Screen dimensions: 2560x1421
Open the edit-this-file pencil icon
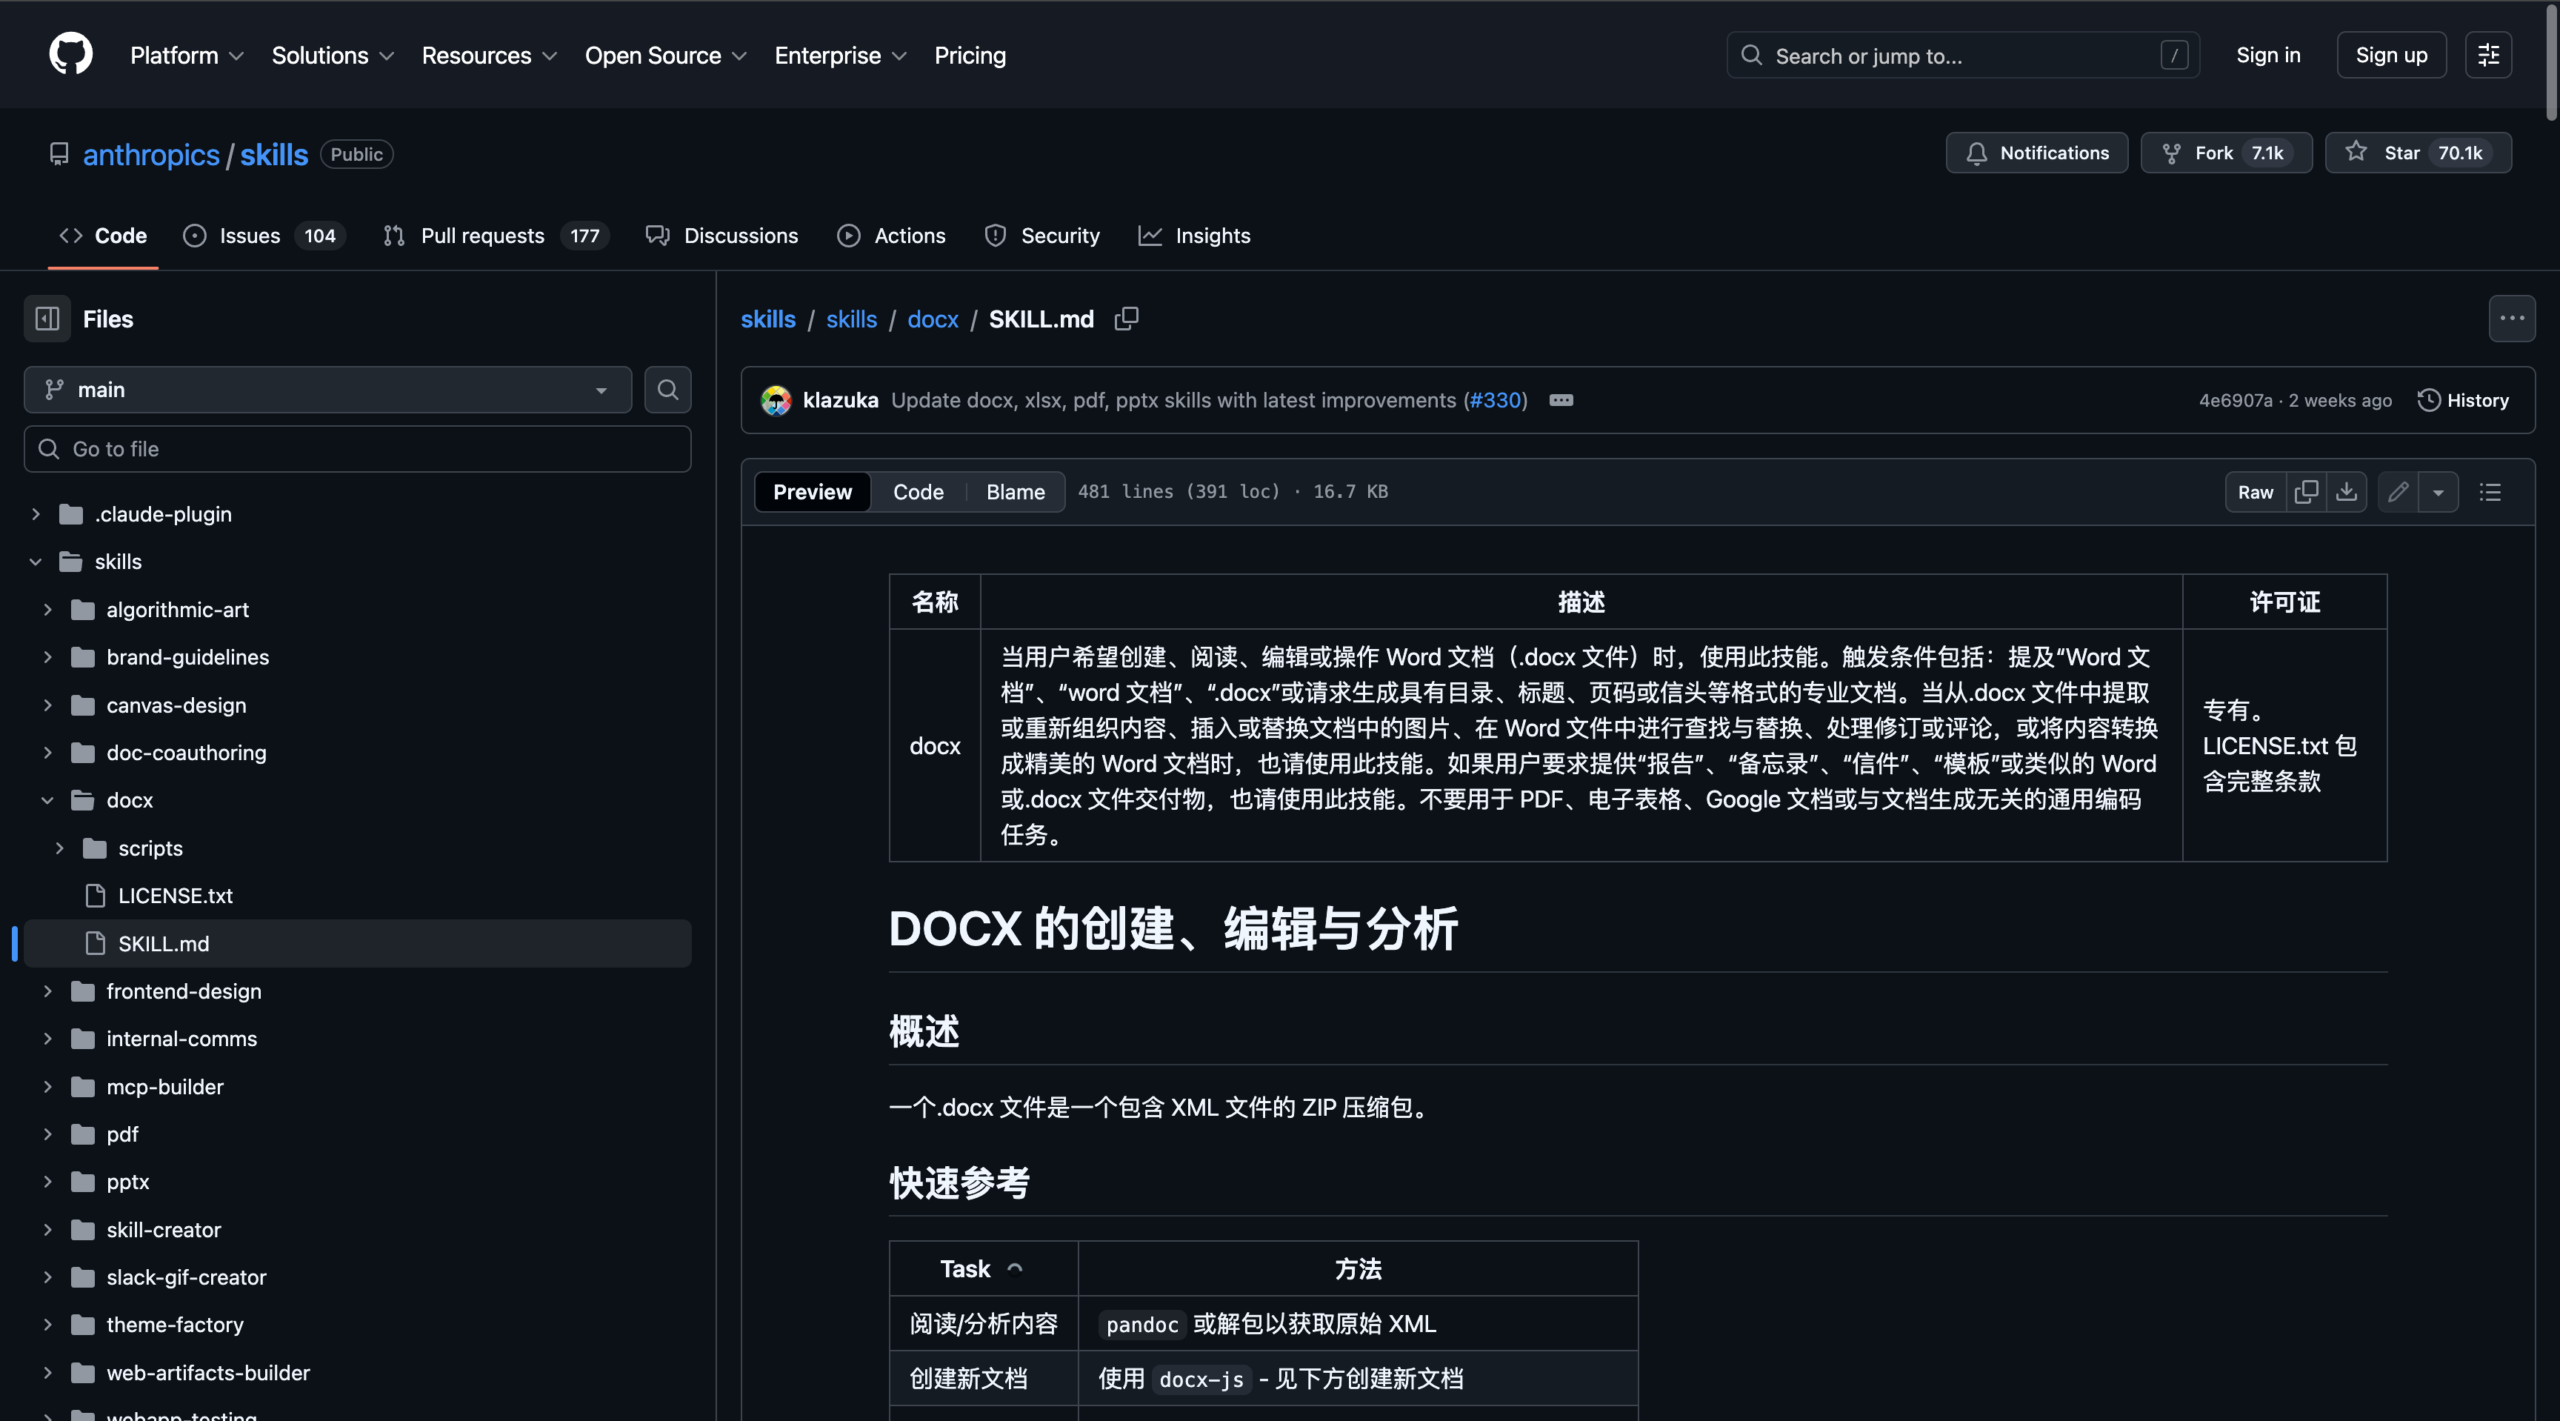pyautogui.click(x=2396, y=491)
